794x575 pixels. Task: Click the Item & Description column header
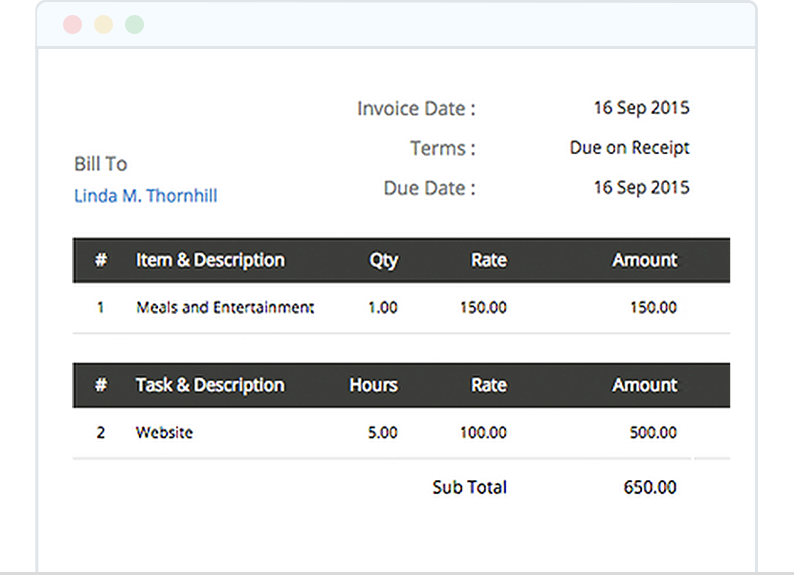(210, 260)
